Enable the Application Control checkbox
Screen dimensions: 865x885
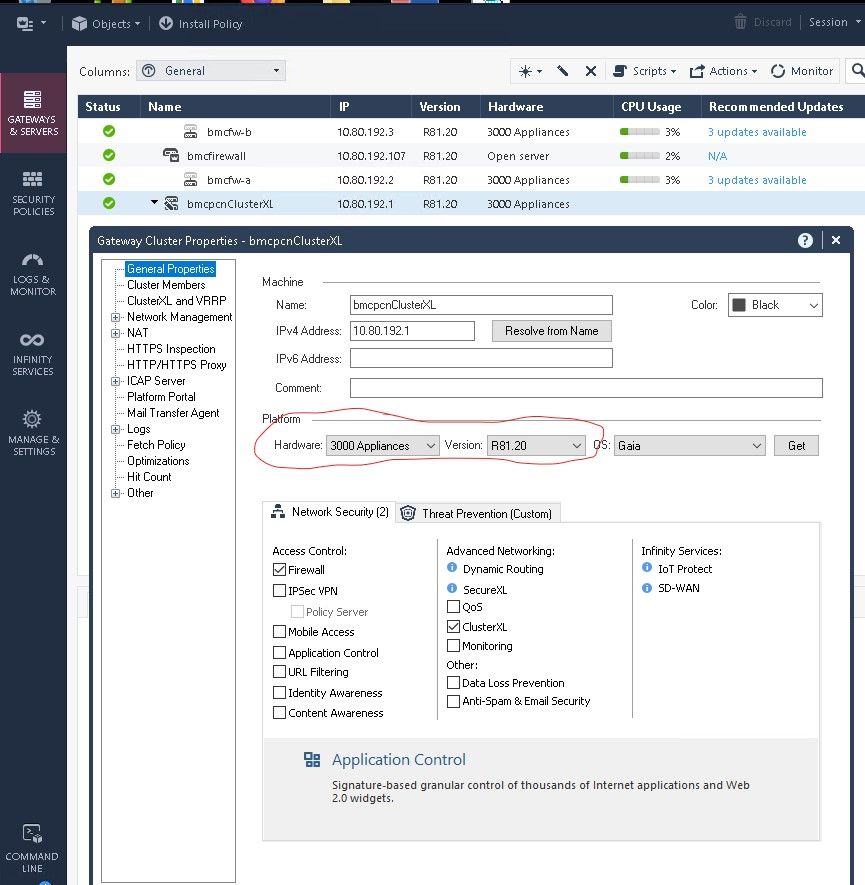coord(279,652)
